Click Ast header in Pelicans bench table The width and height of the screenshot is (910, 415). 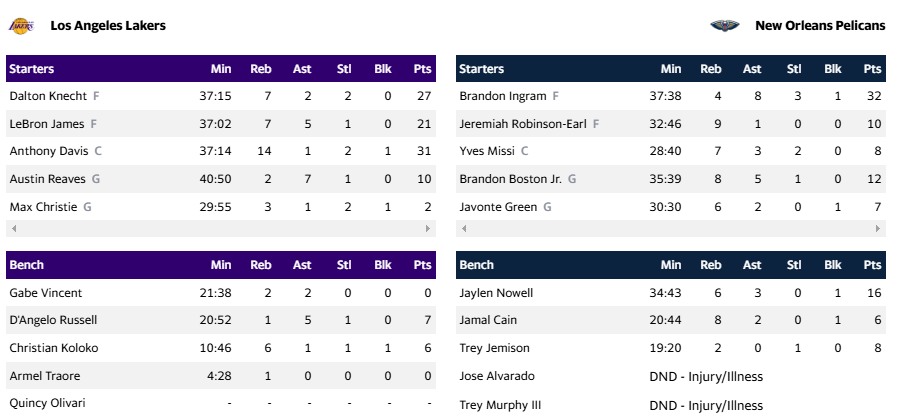tap(752, 265)
